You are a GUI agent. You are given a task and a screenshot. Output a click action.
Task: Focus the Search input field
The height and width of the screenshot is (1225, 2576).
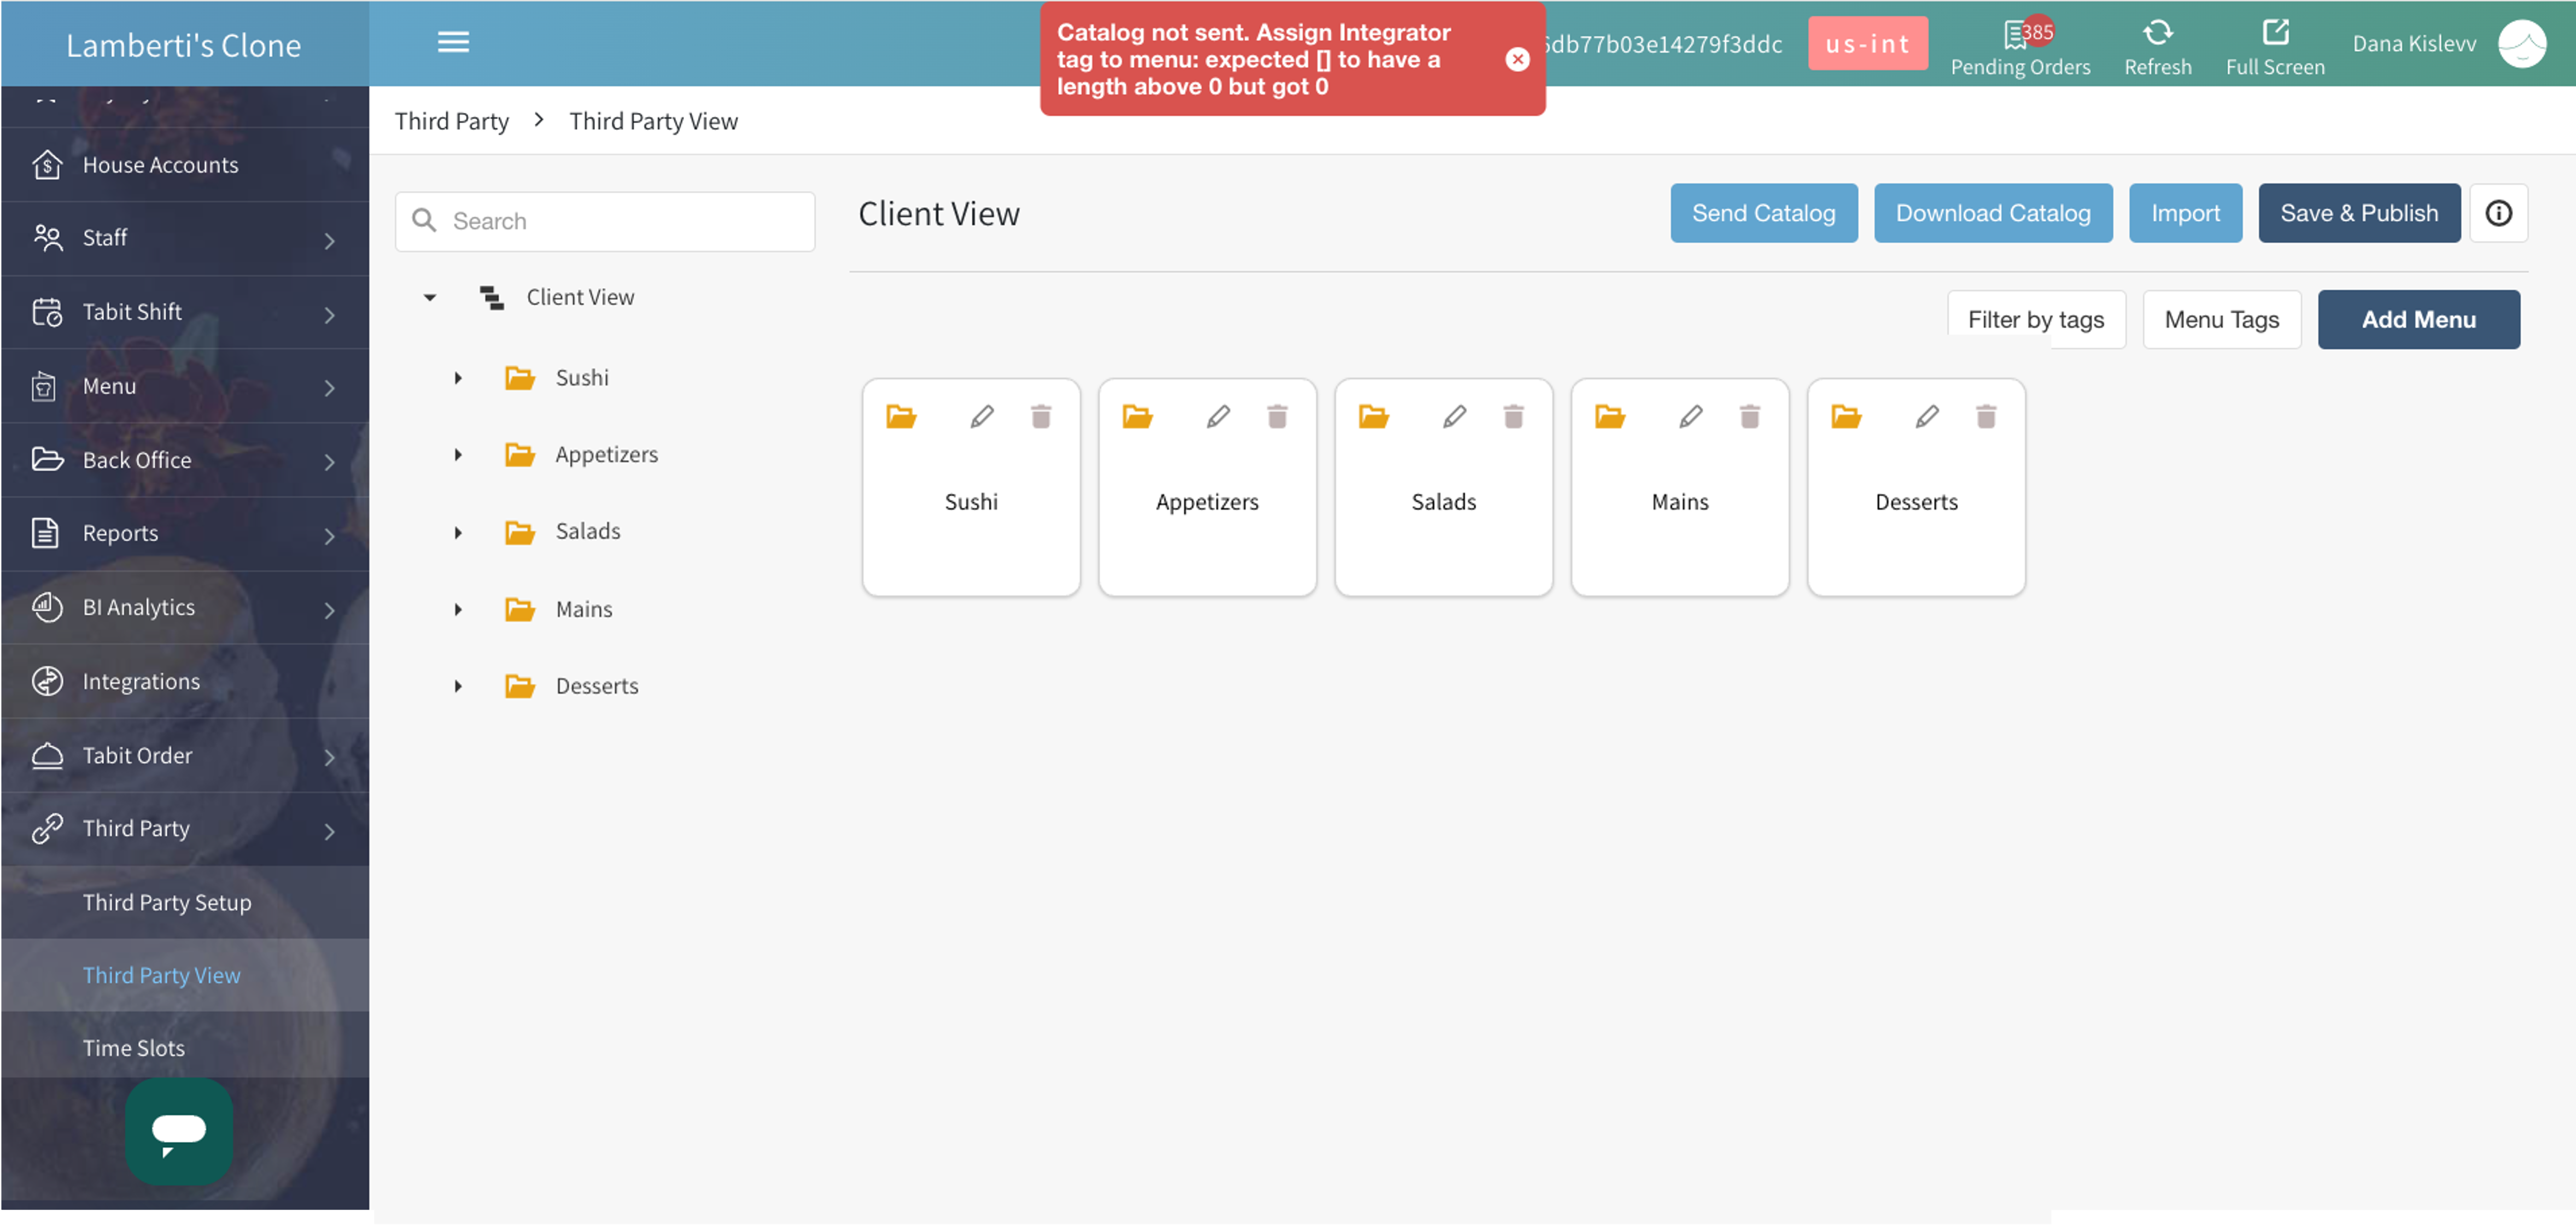click(620, 221)
